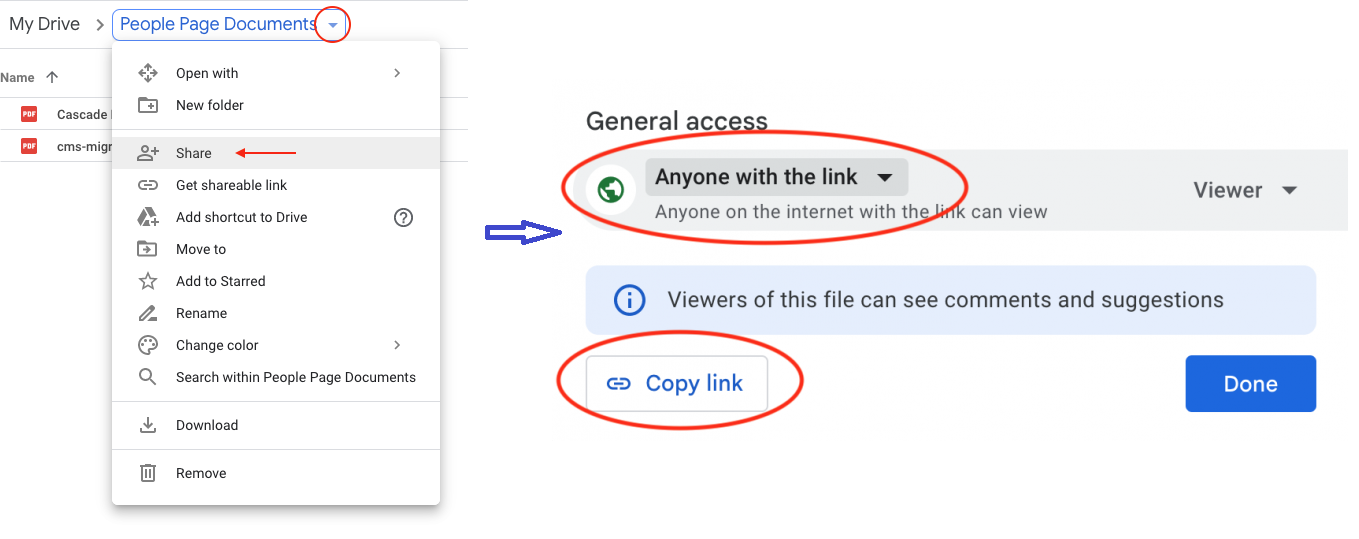
Task: Open the People Page Documents folder dropdown arrow
Action: point(333,25)
